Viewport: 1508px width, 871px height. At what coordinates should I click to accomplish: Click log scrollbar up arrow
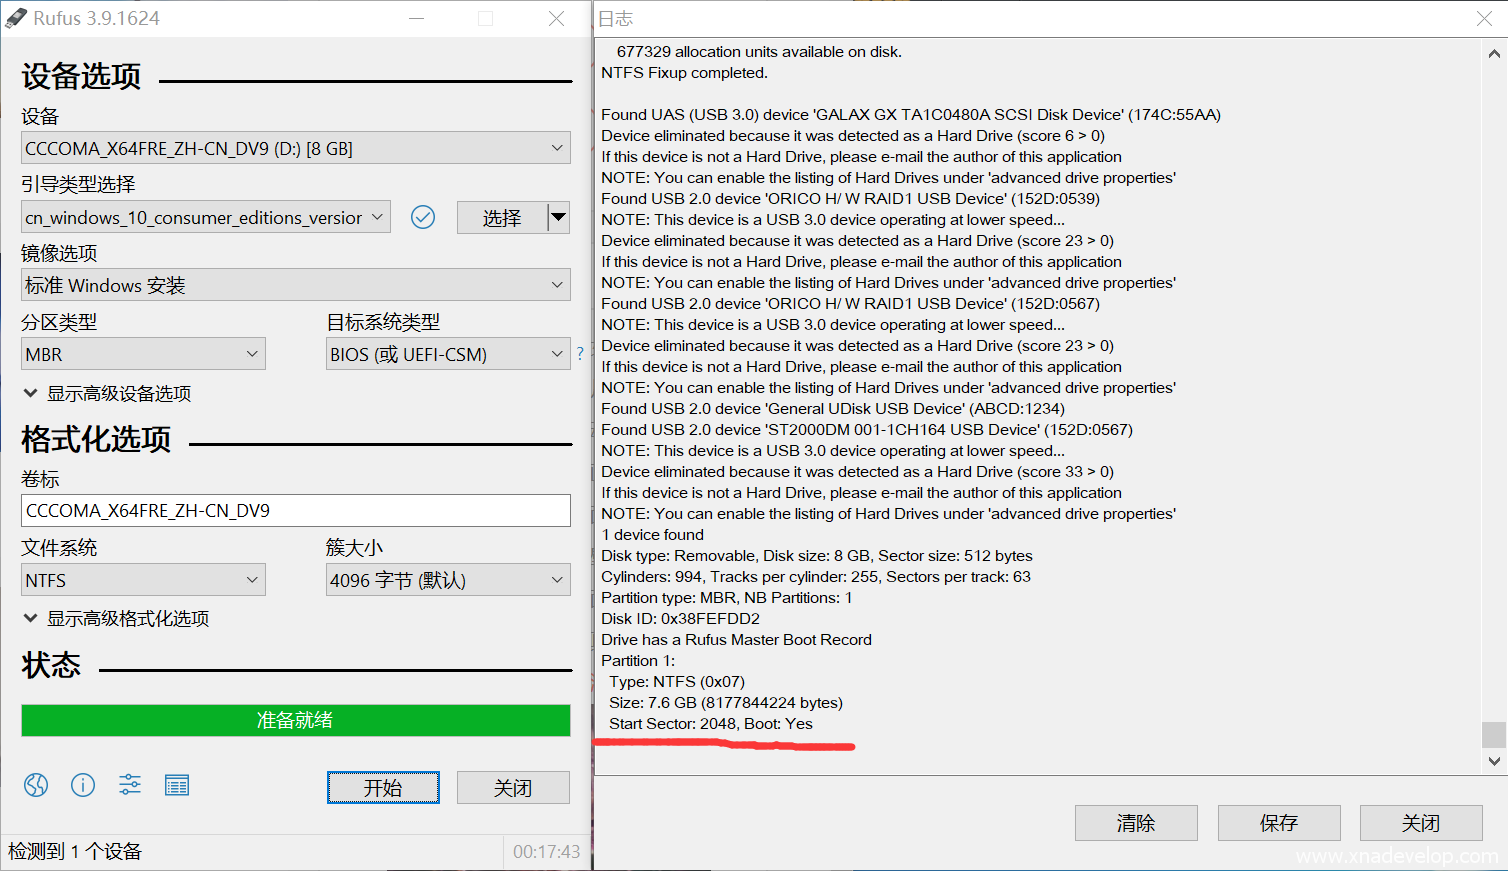tap(1494, 54)
